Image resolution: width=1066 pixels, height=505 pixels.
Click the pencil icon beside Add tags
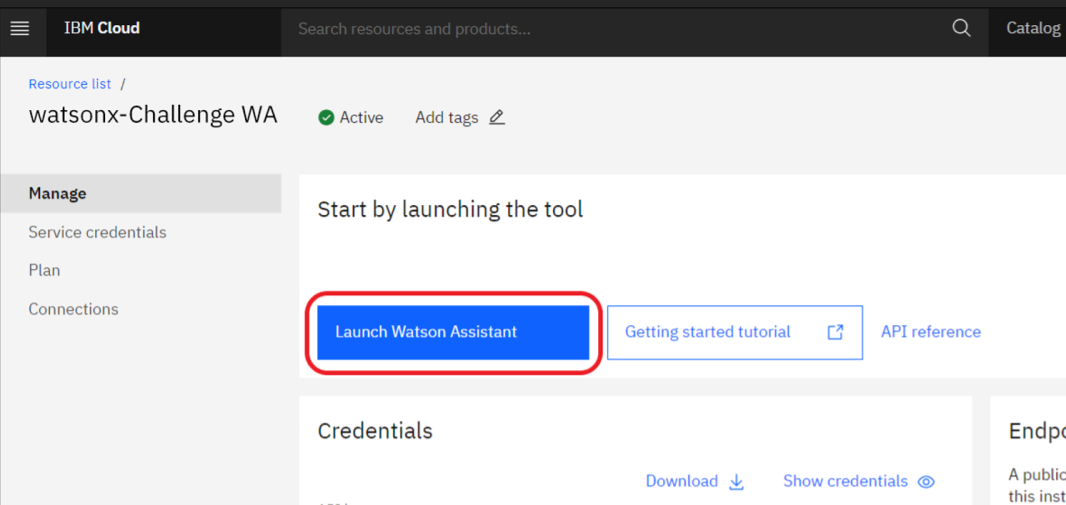(497, 118)
